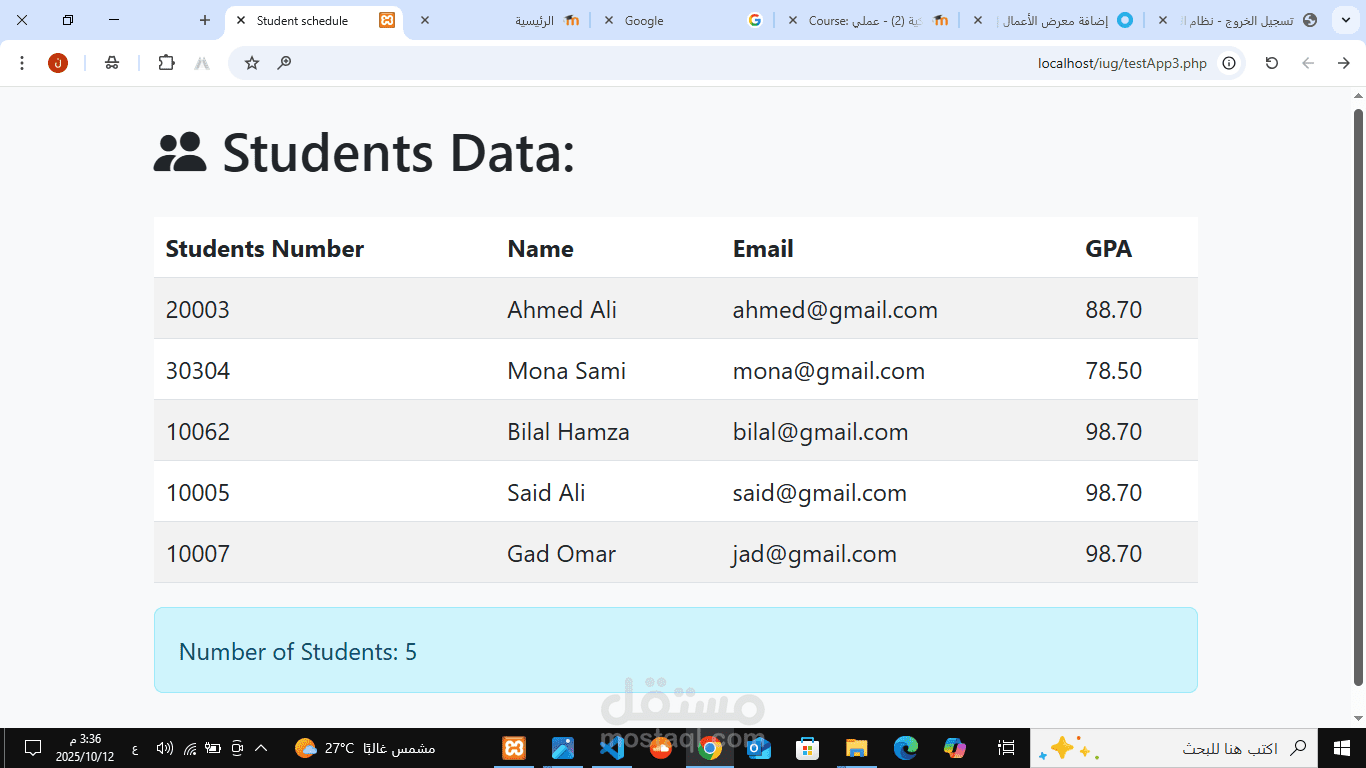Open the Microsoft Store from the taskbar
The width and height of the screenshot is (1366, 768).
coord(808,747)
